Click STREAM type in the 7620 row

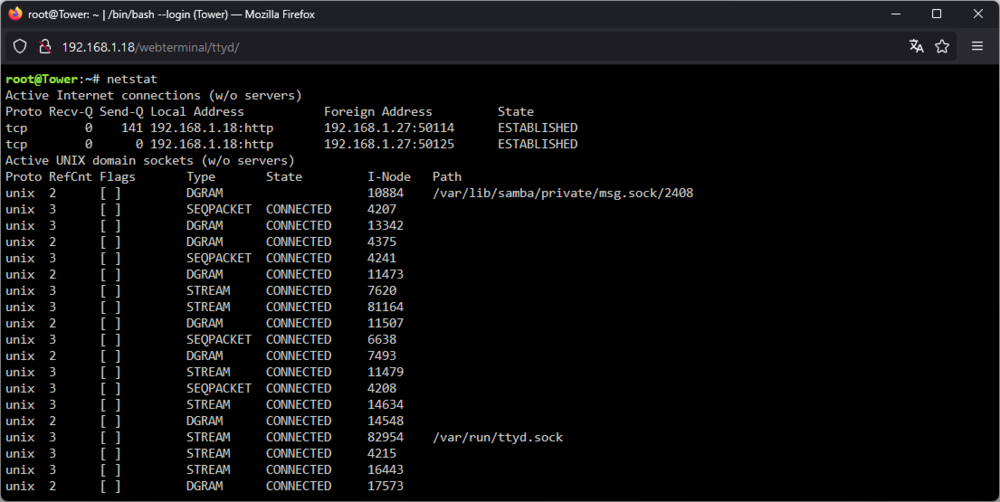(208, 291)
